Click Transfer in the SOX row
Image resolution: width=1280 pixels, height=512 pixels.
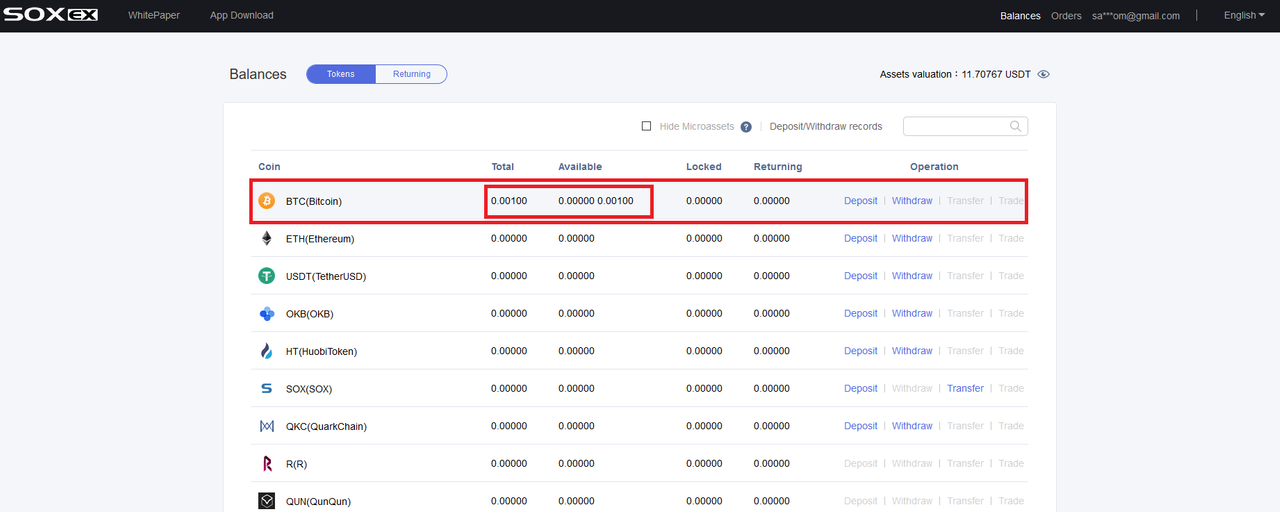click(x=965, y=388)
